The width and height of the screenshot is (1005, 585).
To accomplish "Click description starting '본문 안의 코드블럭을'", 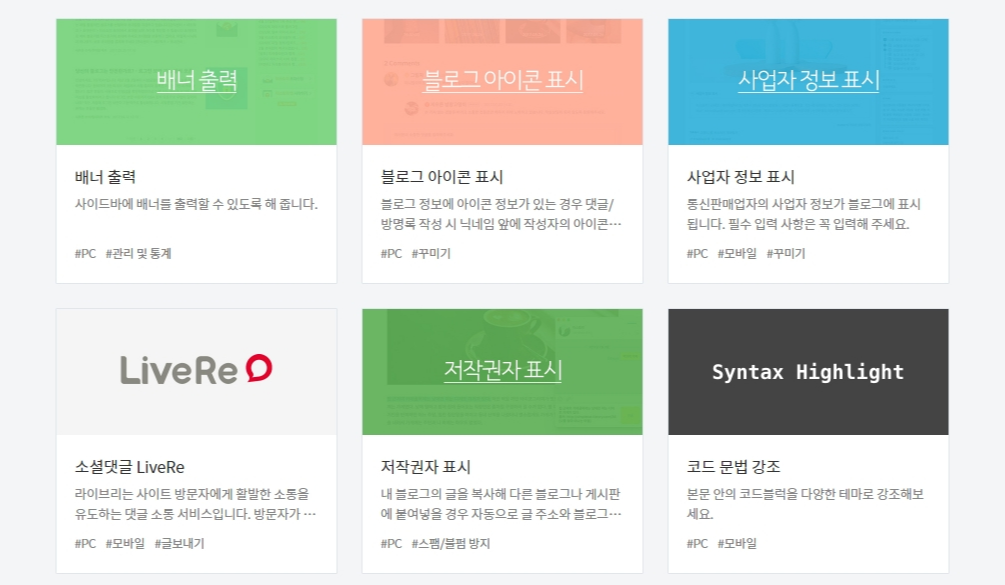I will 805,504.
